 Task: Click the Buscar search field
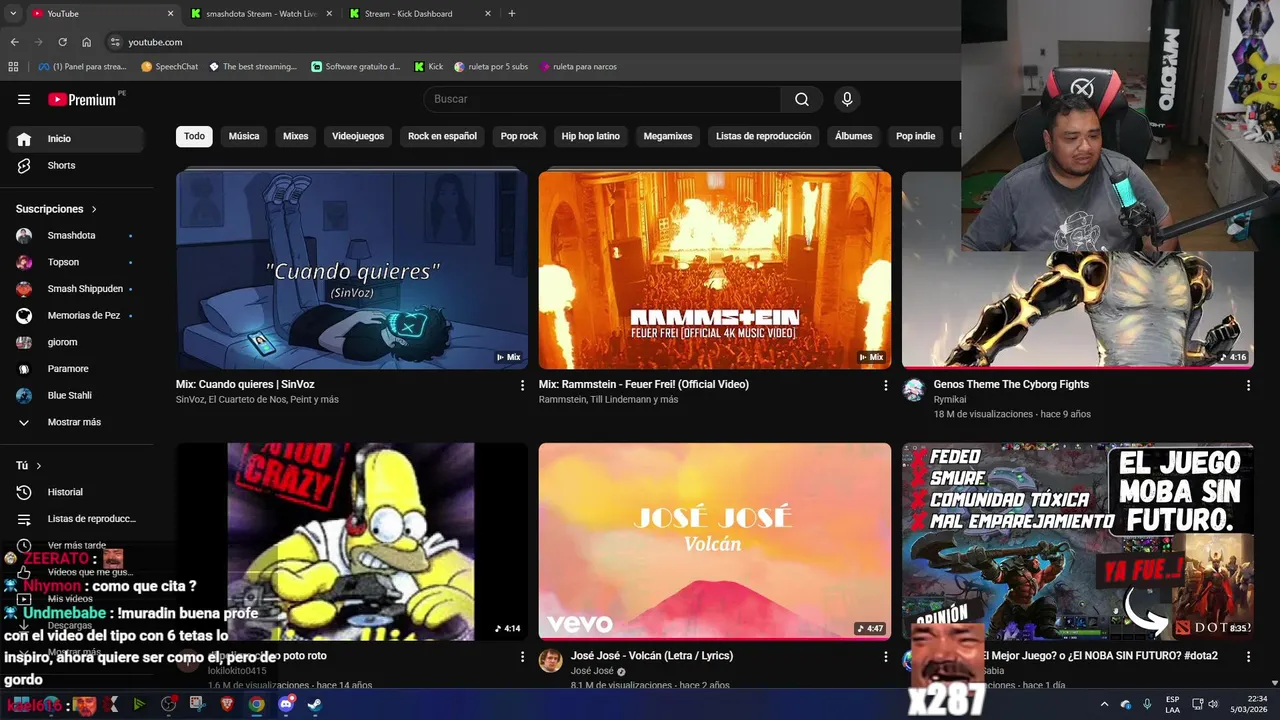(x=603, y=99)
